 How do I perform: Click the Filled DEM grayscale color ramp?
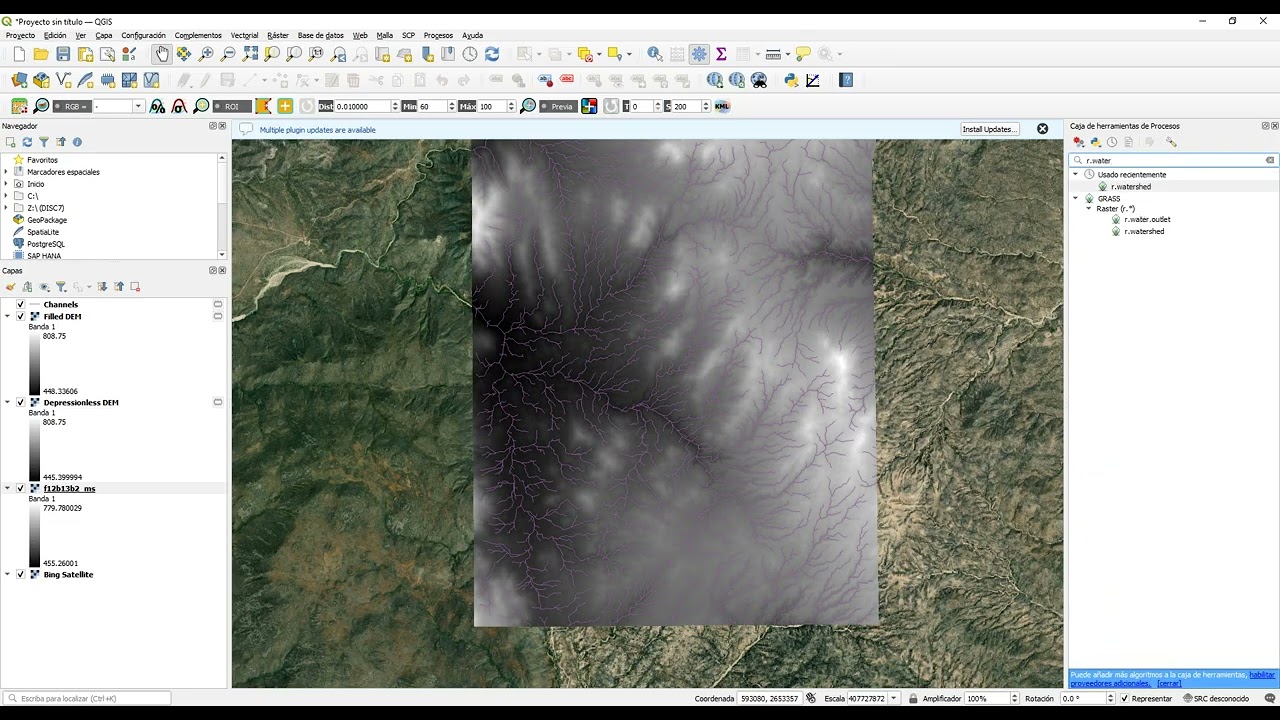click(x=35, y=364)
